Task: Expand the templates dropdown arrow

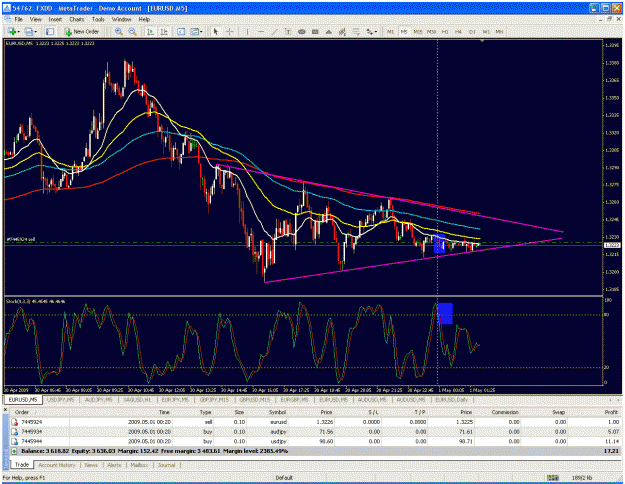Action: click(x=201, y=32)
